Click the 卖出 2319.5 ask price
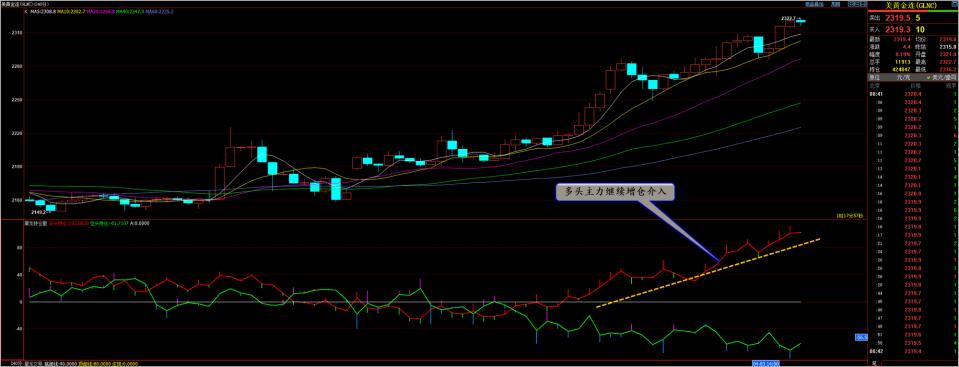The image size is (959, 367). 898,18
